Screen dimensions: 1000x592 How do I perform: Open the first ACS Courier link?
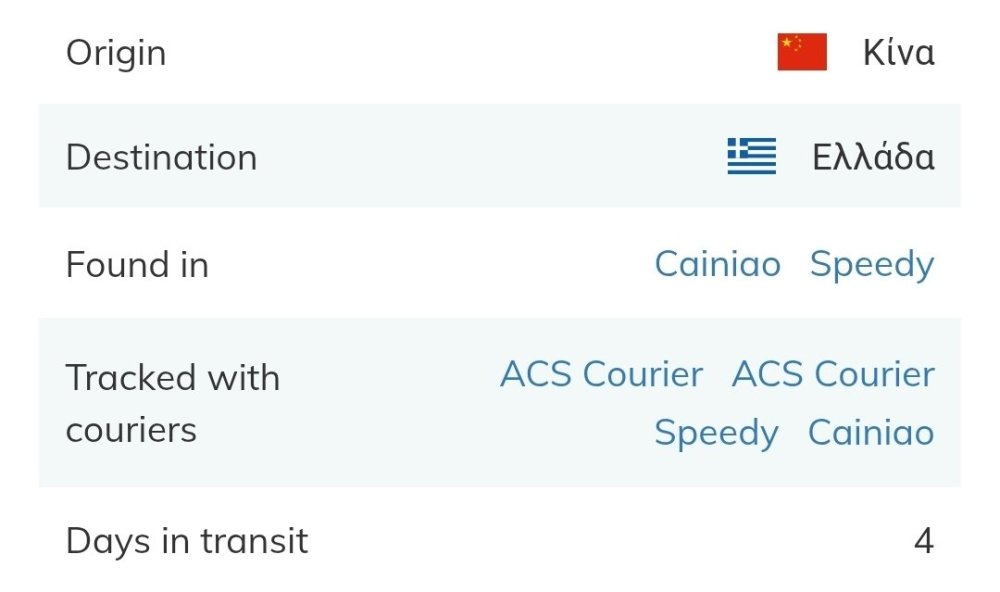pos(601,374)
